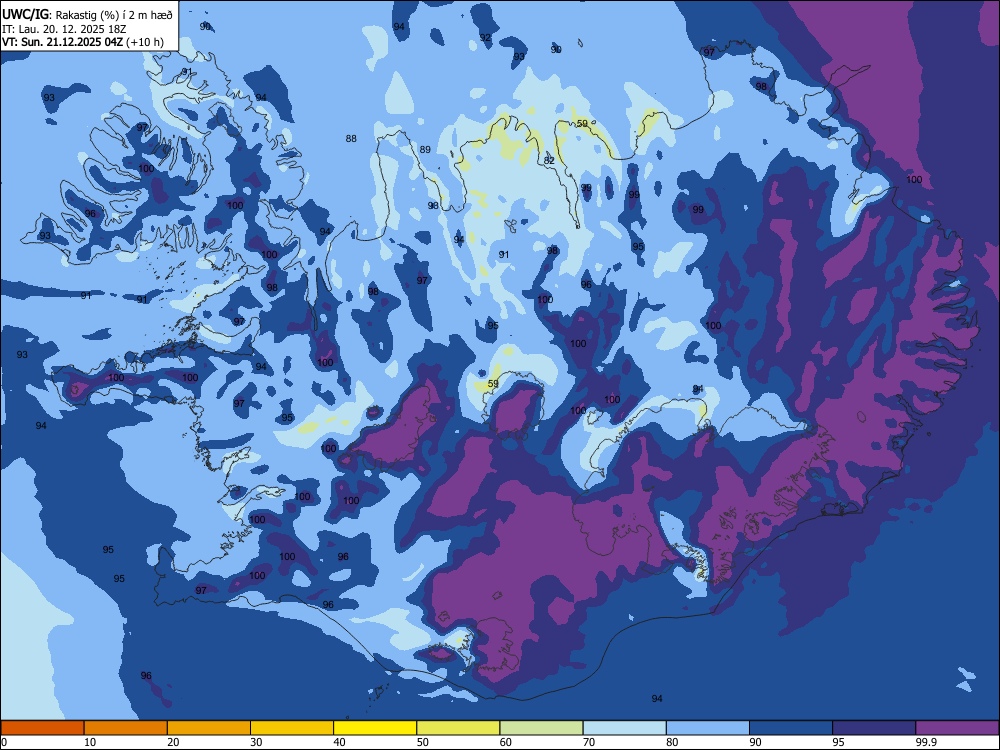Select the amber 20–30 legend color band

pyautogui.click(x=209, y=728)
